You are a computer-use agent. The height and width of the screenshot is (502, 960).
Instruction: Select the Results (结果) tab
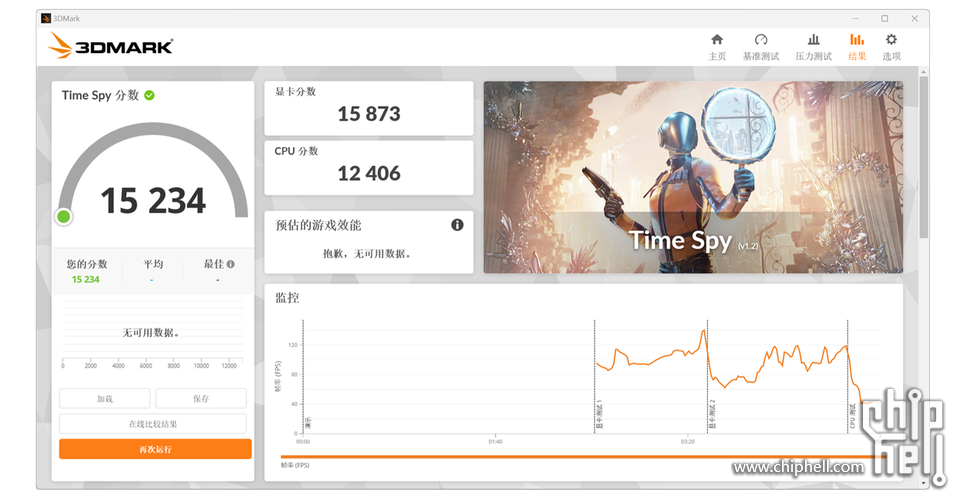click(x=857, y=47)
